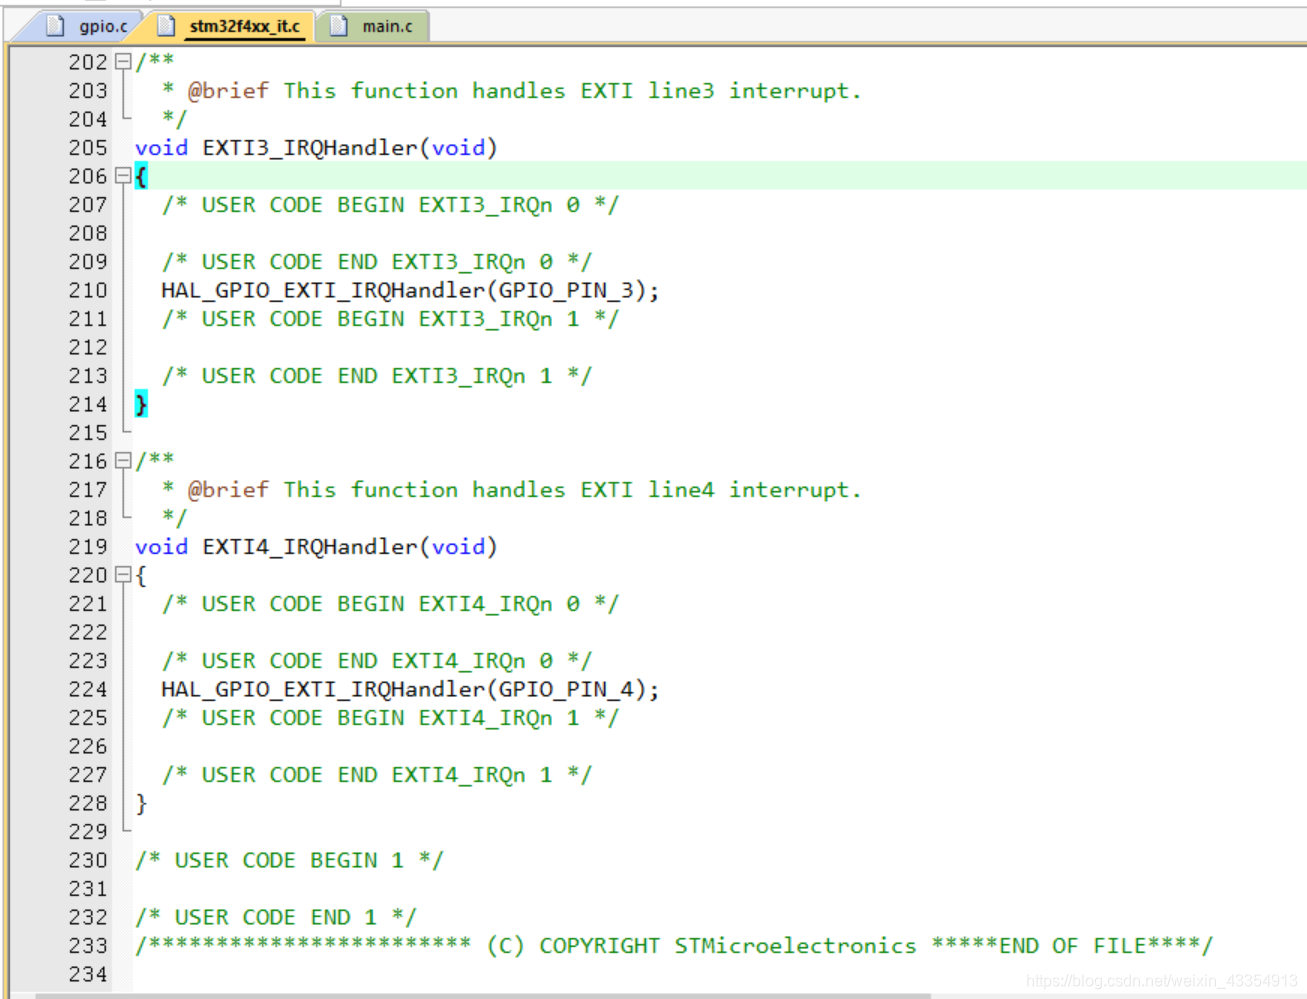This screenshot has width=1307, height=999.
Task: Click line number 224
Action: coord(88,689)
